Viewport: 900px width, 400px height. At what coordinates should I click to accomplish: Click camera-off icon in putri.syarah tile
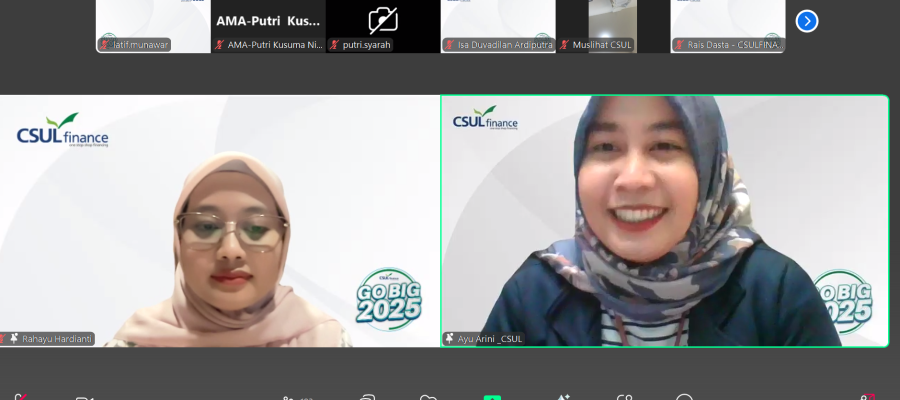(x=383, y=21)
